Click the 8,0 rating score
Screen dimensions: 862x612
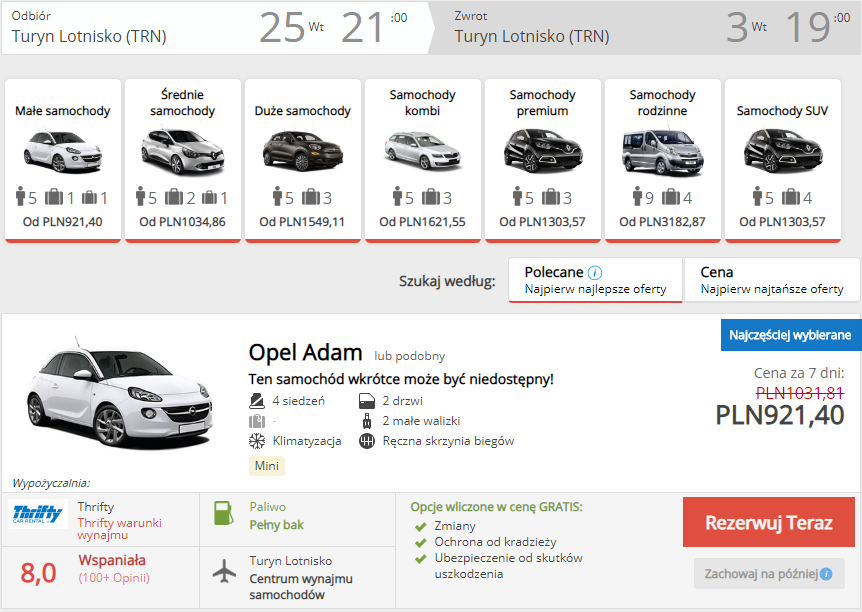point(38,573)
